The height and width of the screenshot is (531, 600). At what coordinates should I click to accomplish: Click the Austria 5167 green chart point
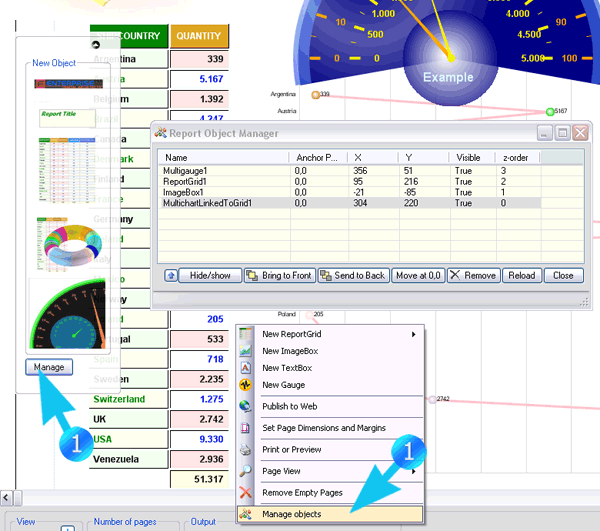coord(550,112)
